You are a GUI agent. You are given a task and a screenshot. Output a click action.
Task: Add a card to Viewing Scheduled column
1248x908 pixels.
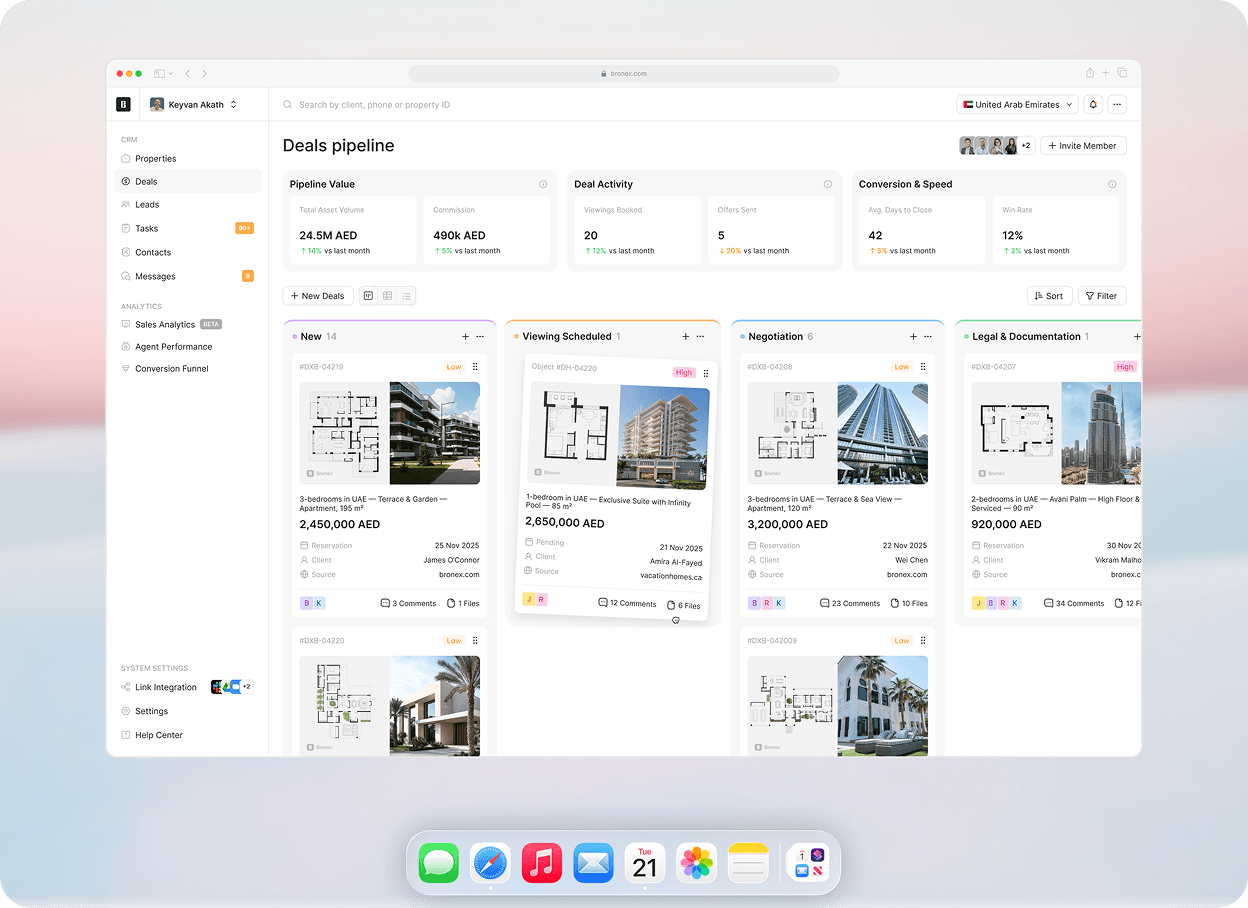tap(685, 337)
